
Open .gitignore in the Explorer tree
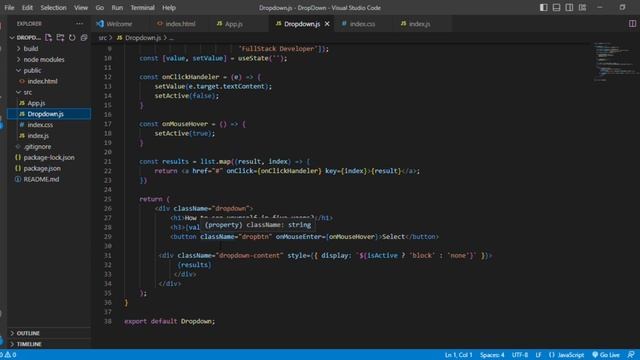pos(37,147)
